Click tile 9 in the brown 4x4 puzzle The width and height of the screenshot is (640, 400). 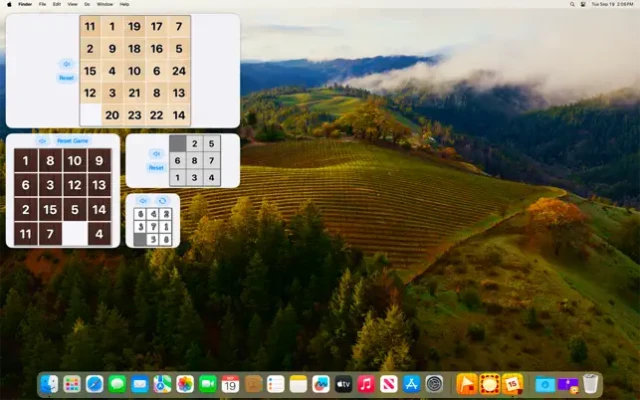(99, 160)
